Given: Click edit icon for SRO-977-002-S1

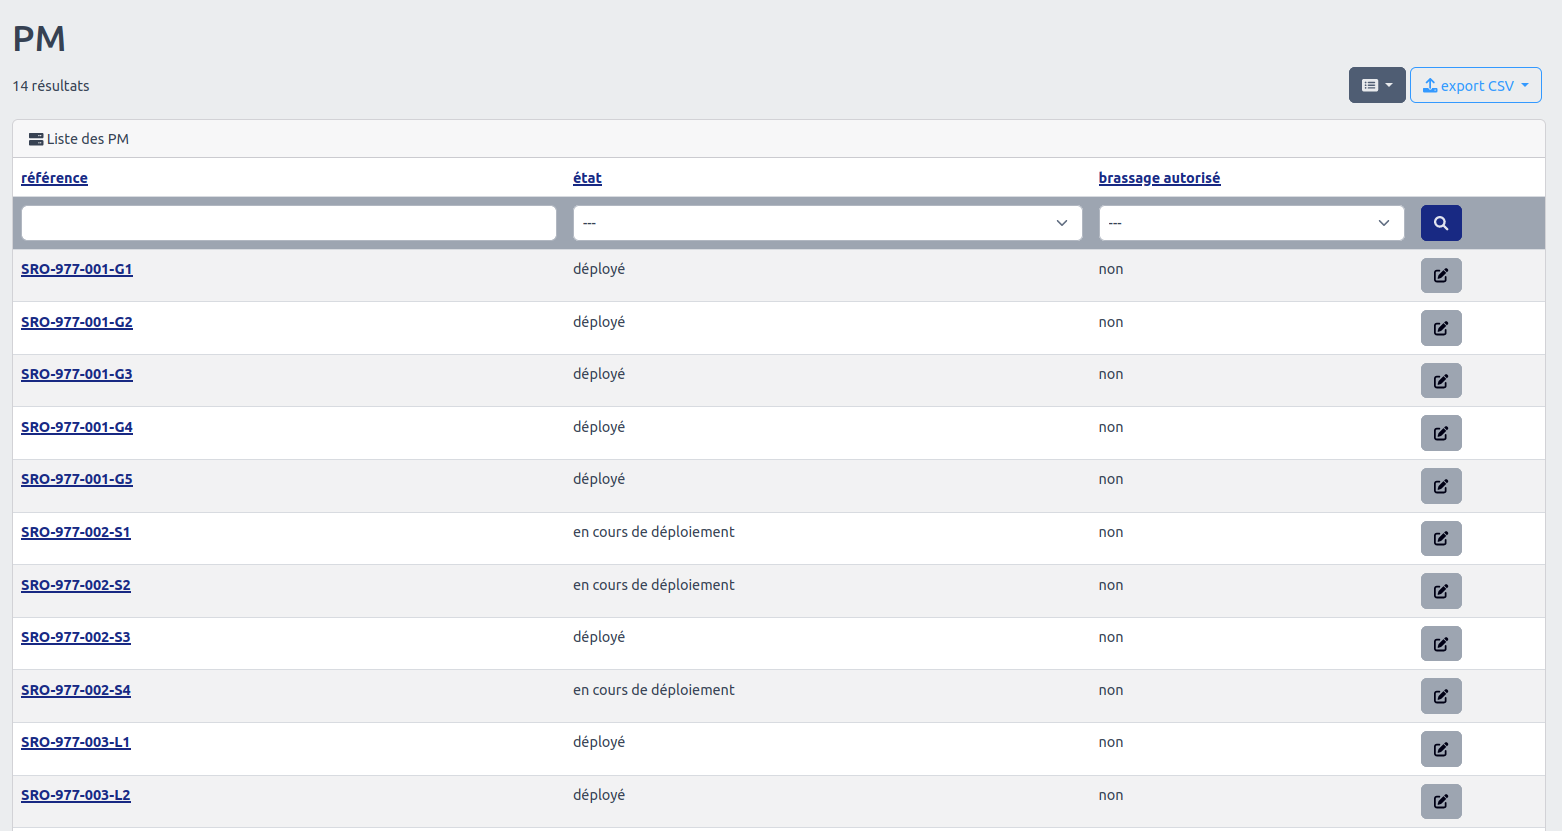Looking at the screenshot, I should [1440, 539].
